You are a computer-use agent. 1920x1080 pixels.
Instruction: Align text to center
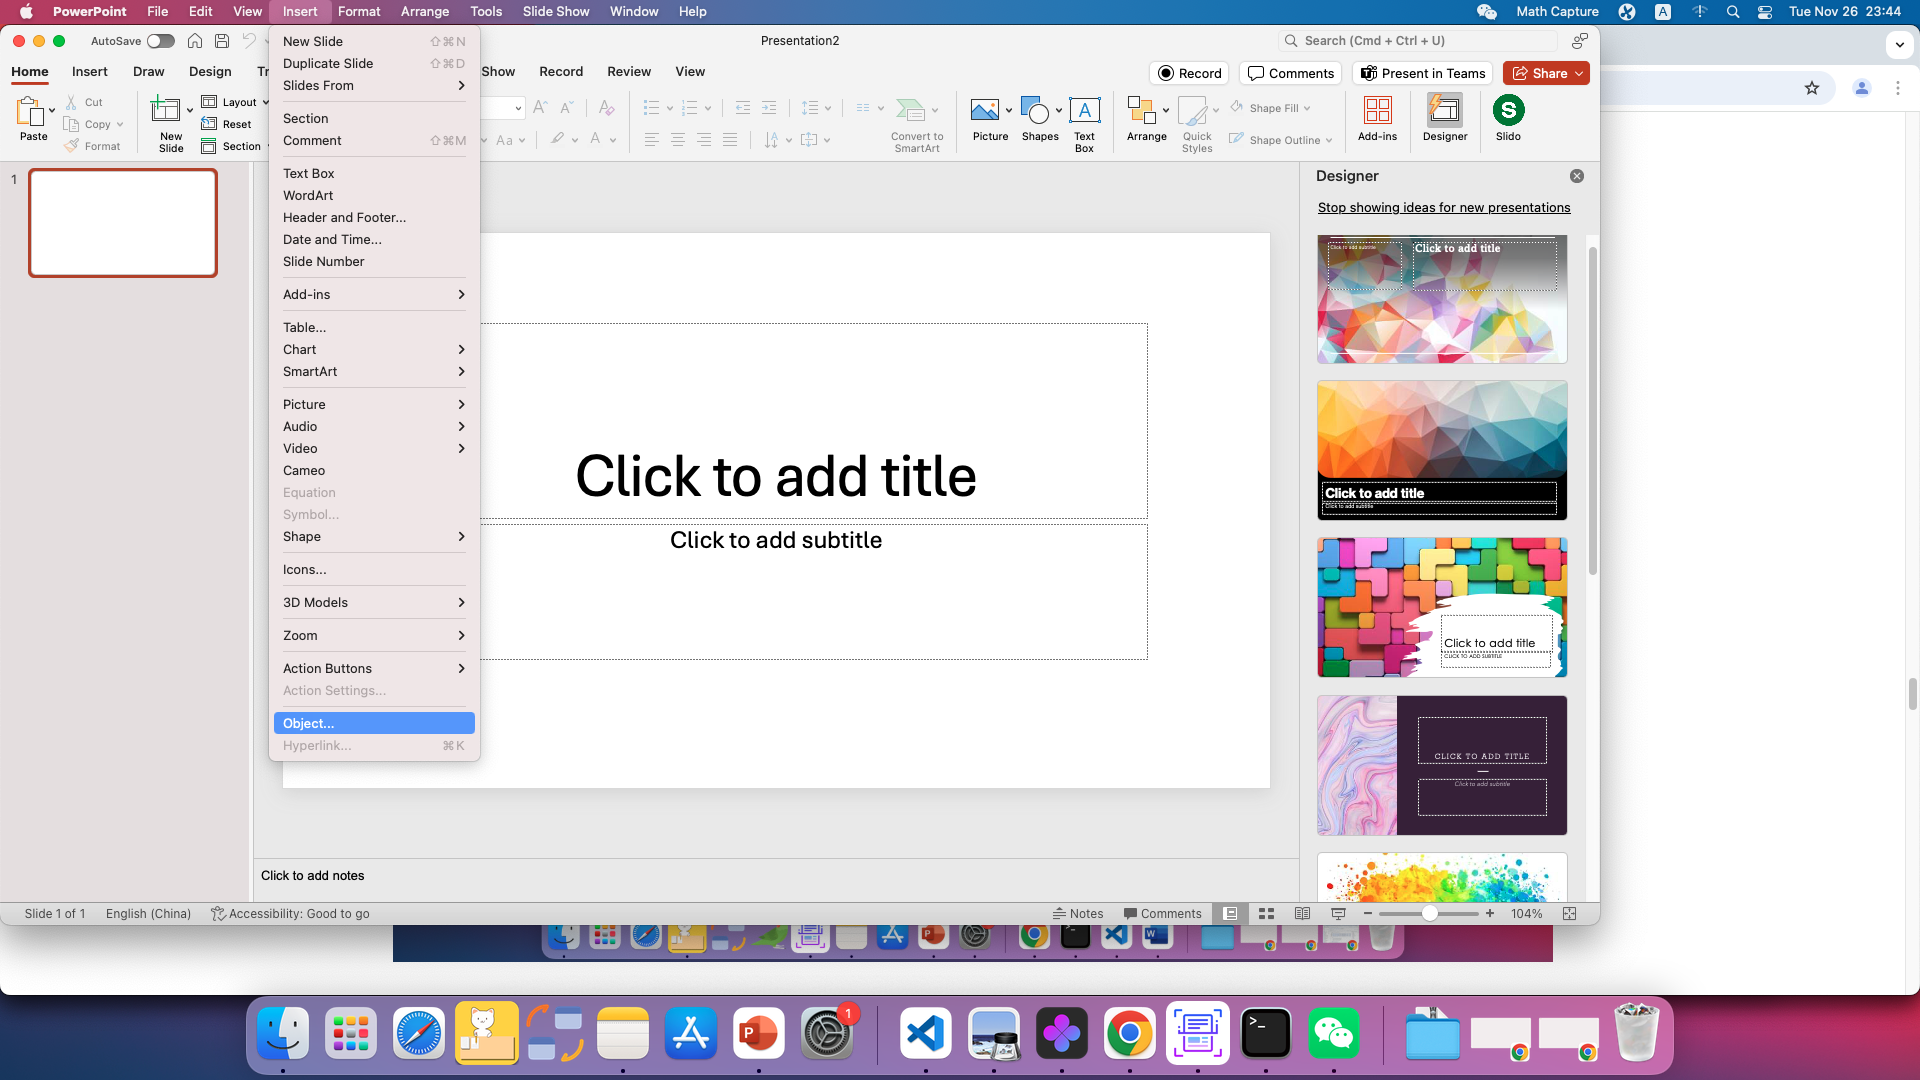point(678,140)
